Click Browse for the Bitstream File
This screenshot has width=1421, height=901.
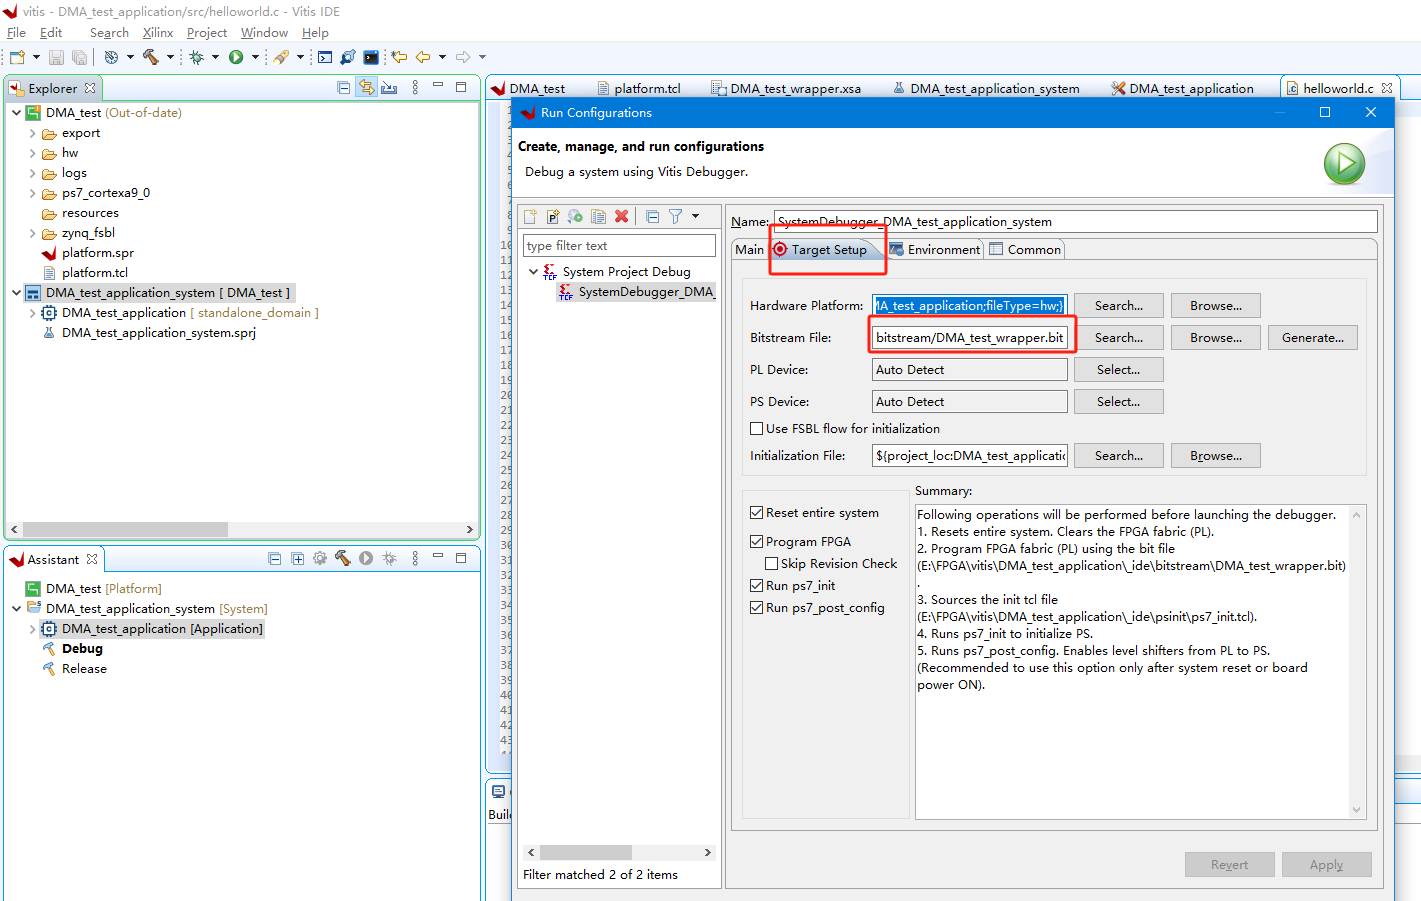pyautogui.click(x=1215, y=338)
